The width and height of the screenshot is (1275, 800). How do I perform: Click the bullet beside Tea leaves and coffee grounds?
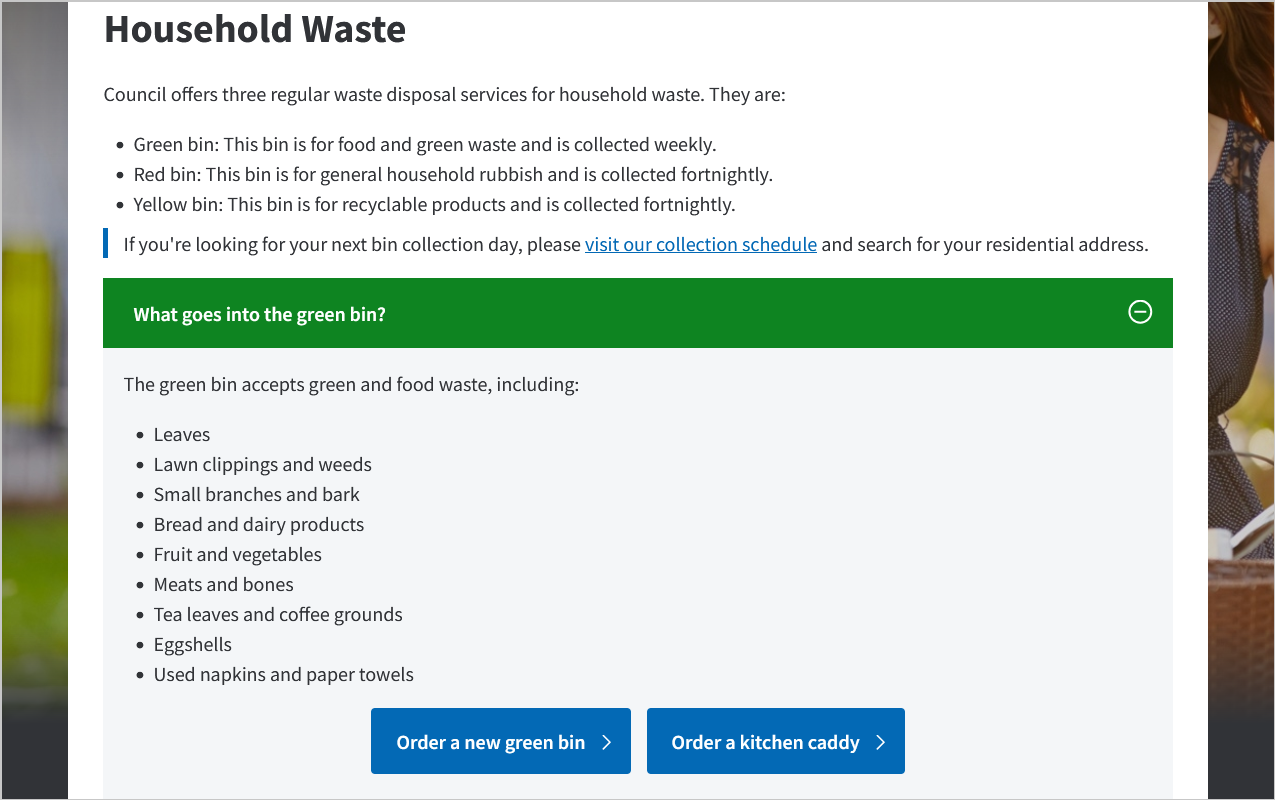pyautogui.click(x=140, y=614)
